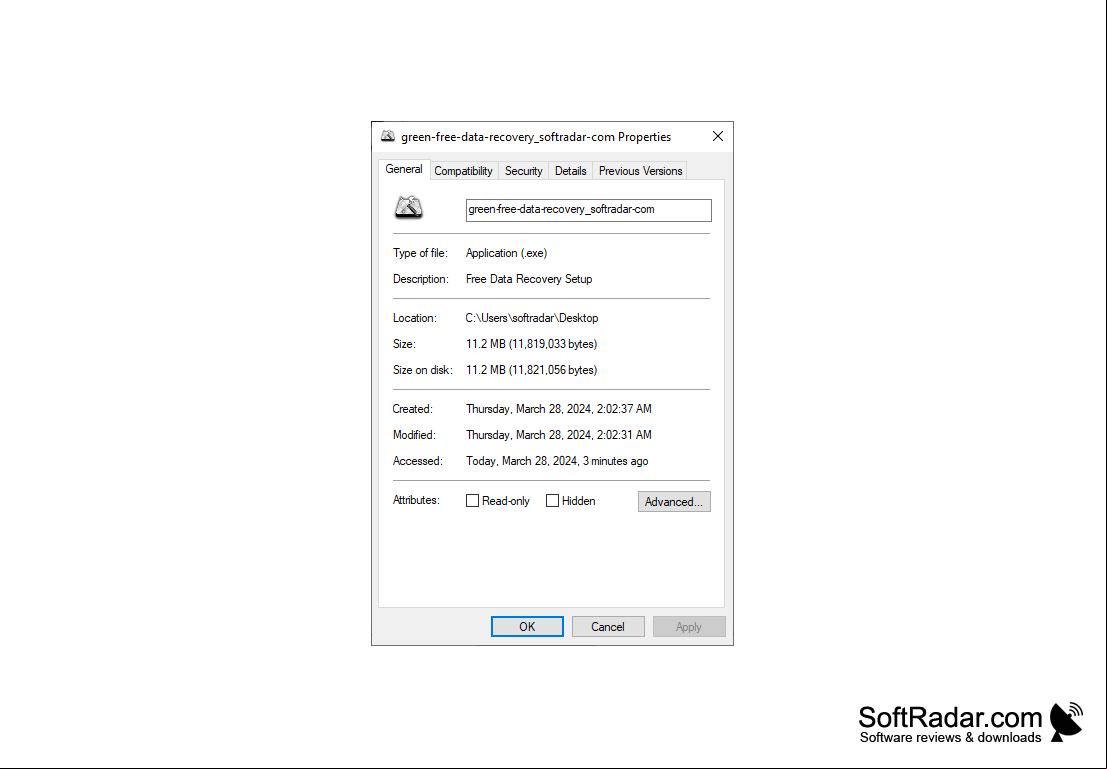Click the large installer icon beside the filename
This screenshot has height=769, width=1107.
pyautogui.click(x=409, y=208)
